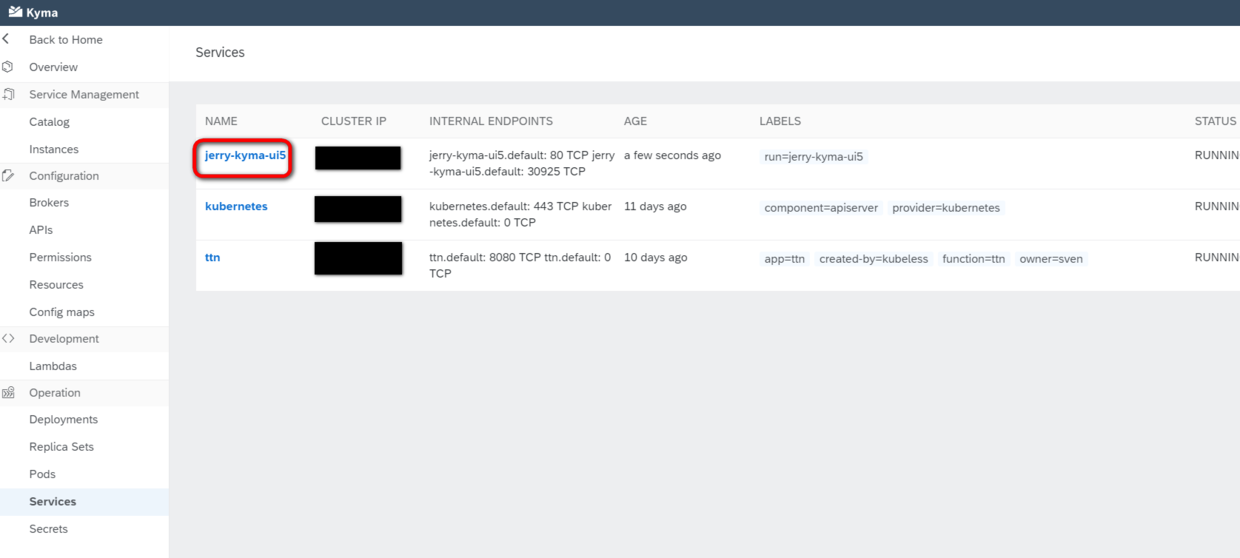Open Brokers under Configuration
This screenshot has width=1240, height=558.
tap(49, 203)
